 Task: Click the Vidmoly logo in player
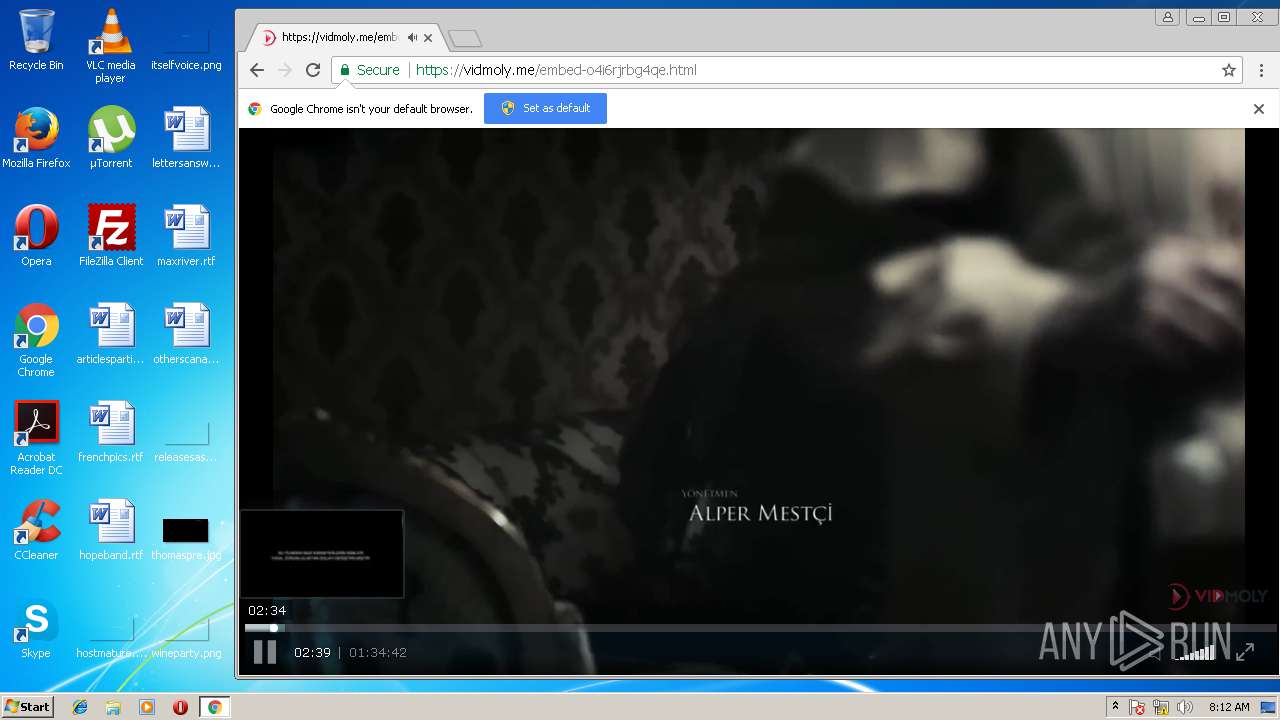1218,597
